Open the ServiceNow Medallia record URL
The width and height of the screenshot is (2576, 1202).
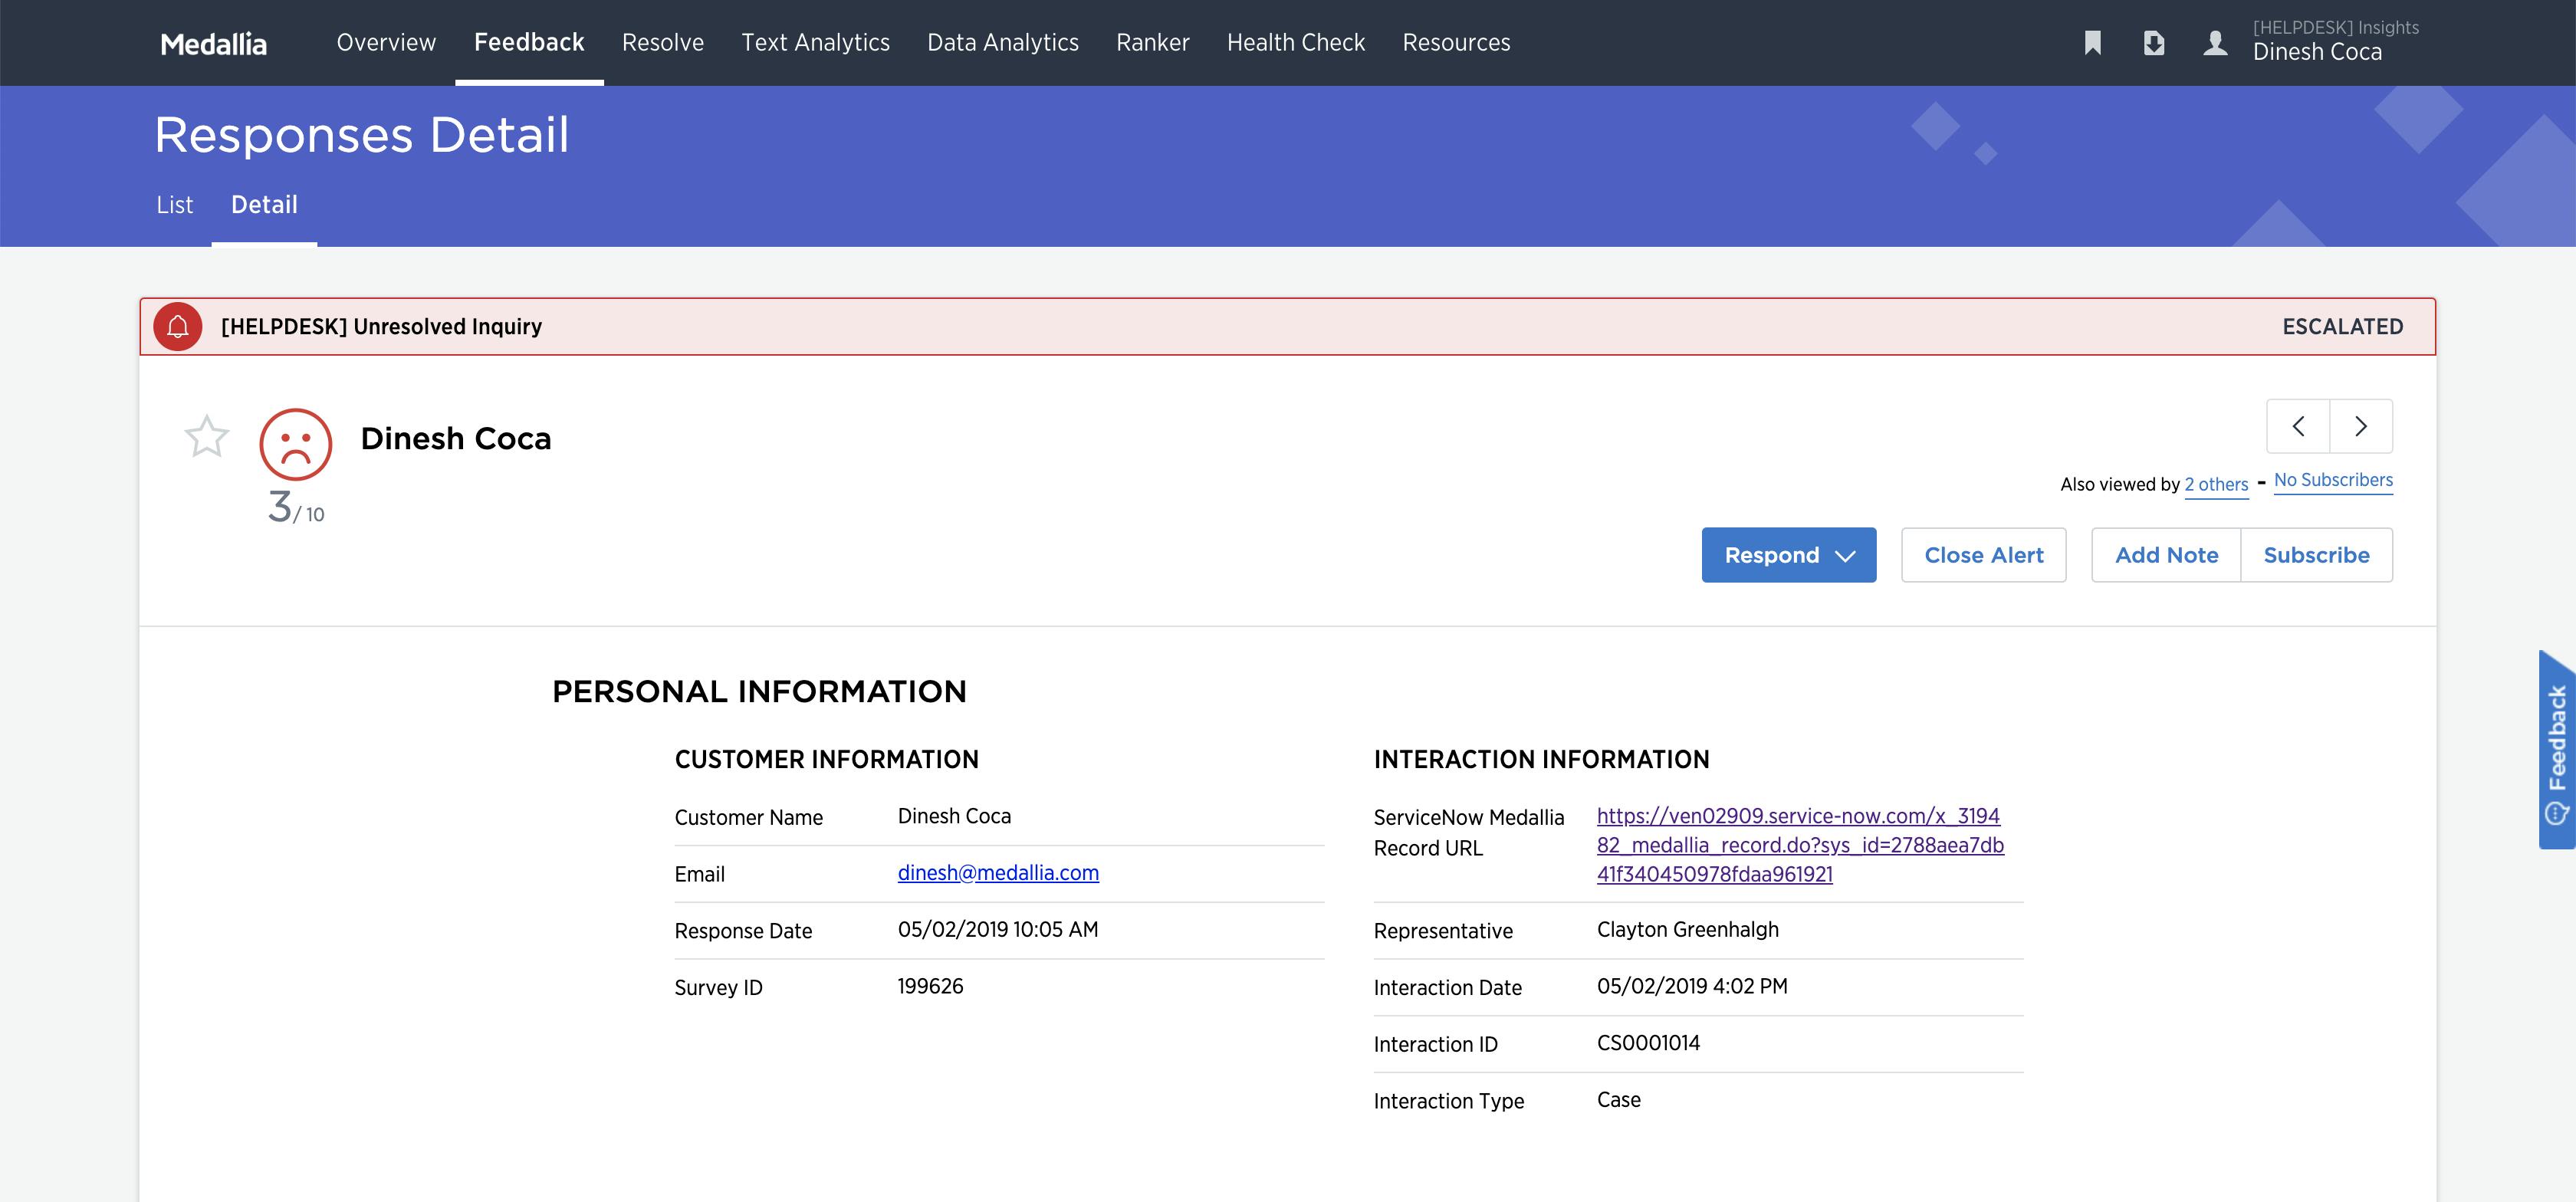pyautogui.click(x=1799, y=845)
